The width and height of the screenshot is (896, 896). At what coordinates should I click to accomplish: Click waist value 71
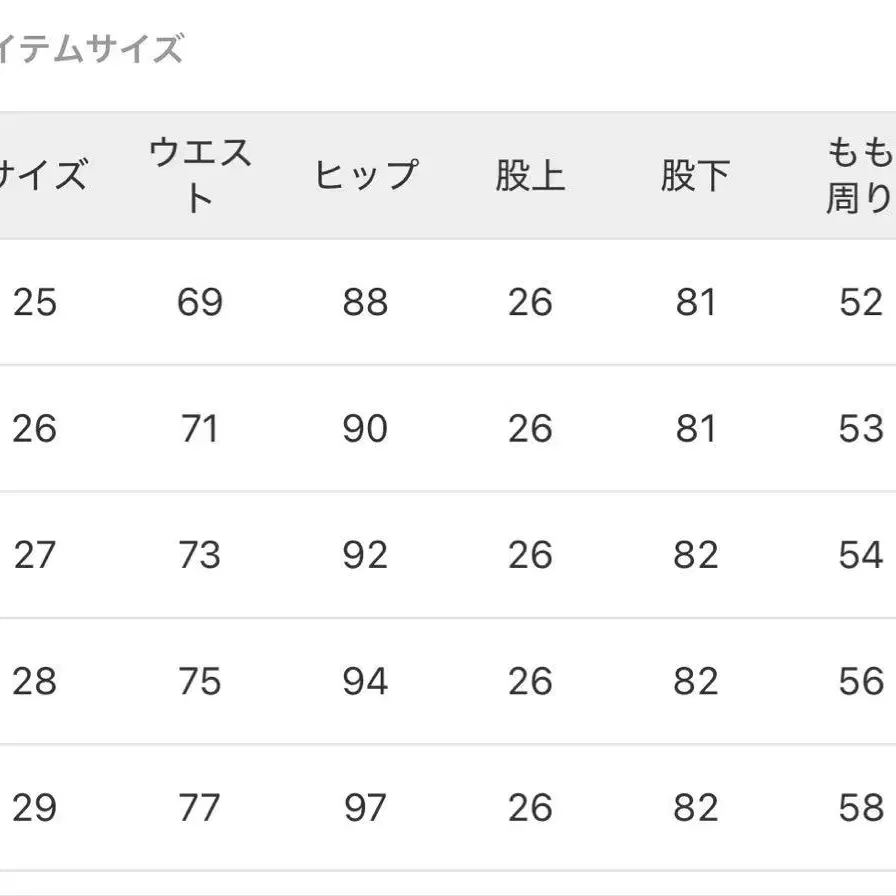point(199,429)
